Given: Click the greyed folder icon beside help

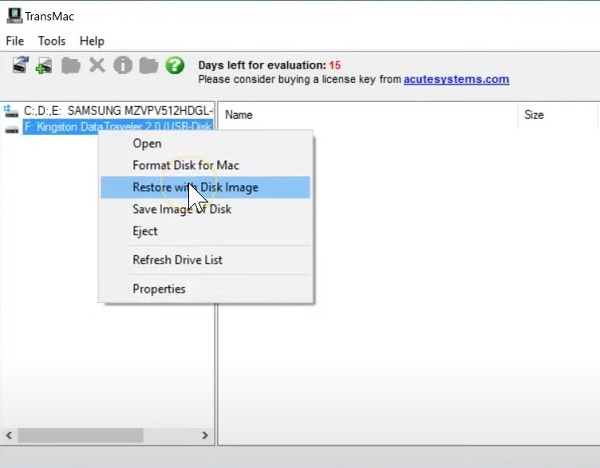Looking at the screenshot, I should (x=148, y=65).
